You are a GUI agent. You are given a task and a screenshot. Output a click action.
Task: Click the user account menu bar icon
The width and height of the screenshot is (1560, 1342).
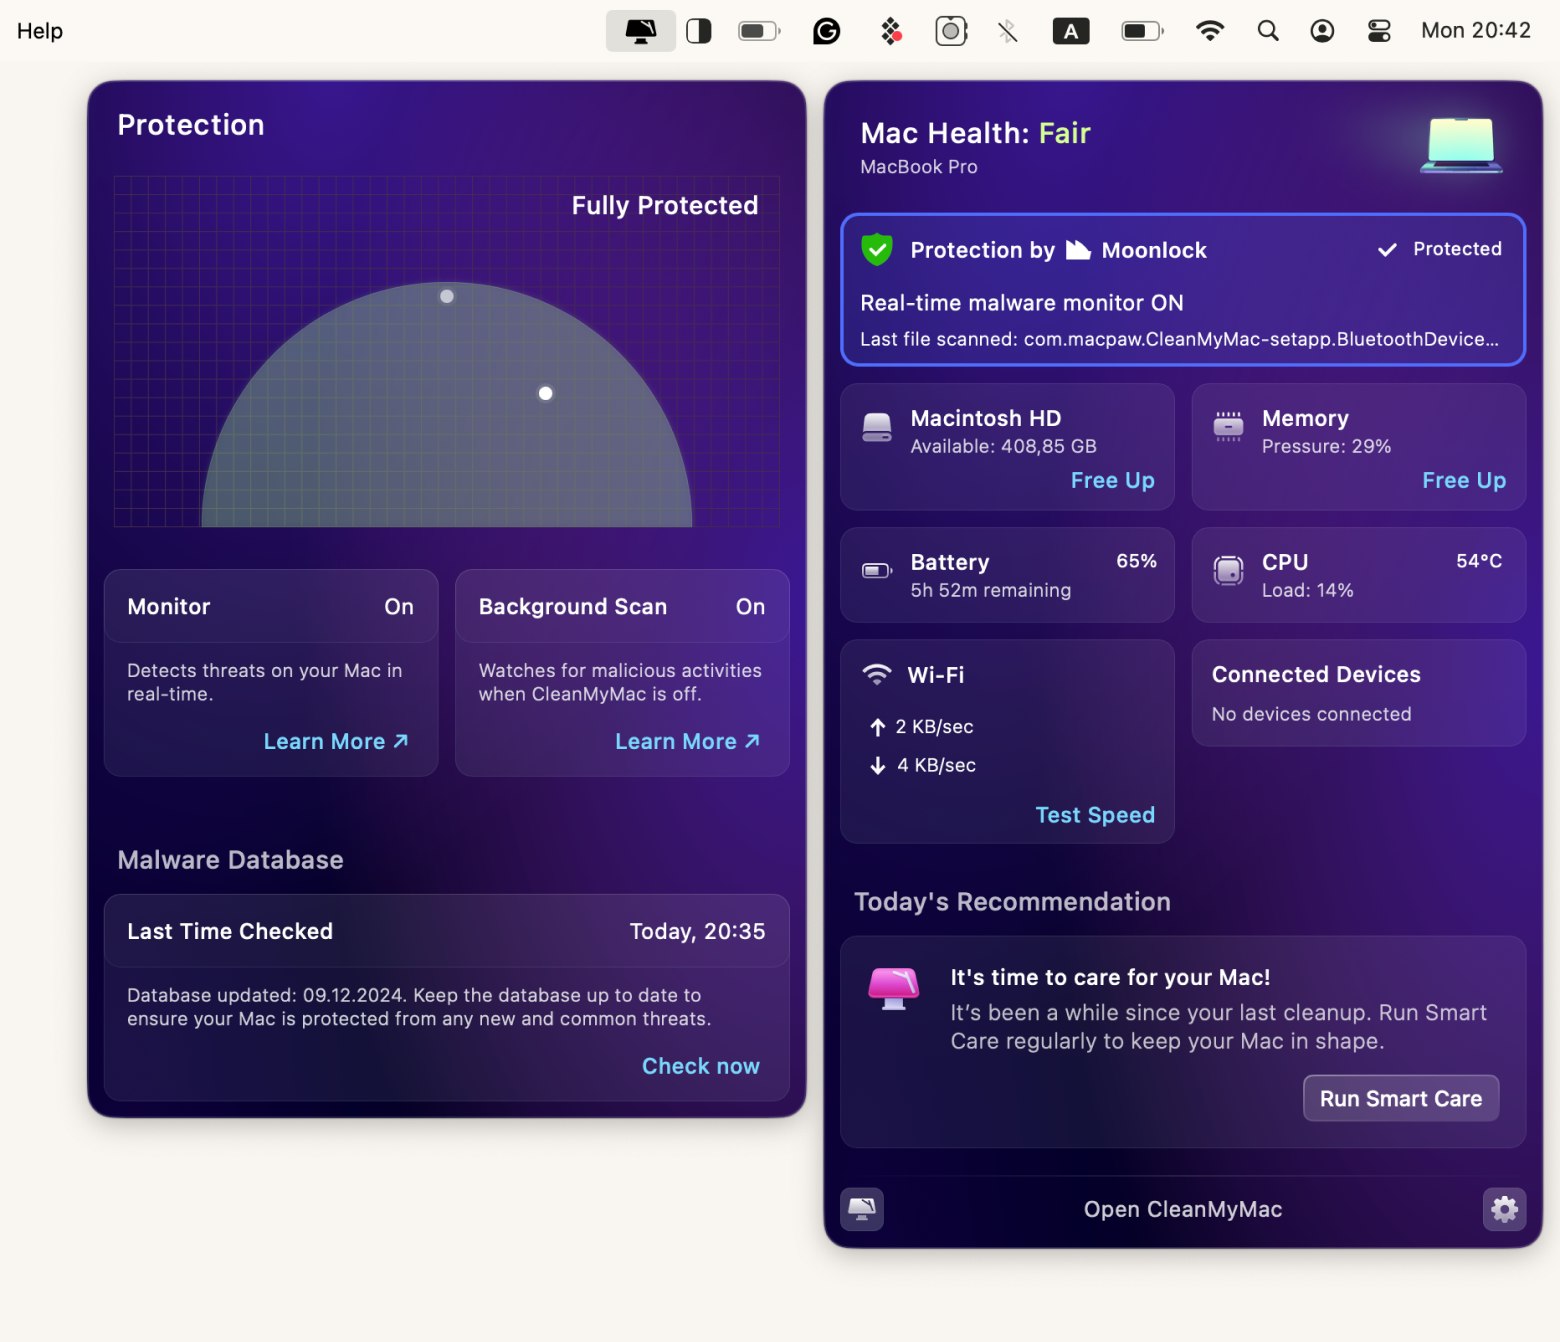[x=1322, y=31]
